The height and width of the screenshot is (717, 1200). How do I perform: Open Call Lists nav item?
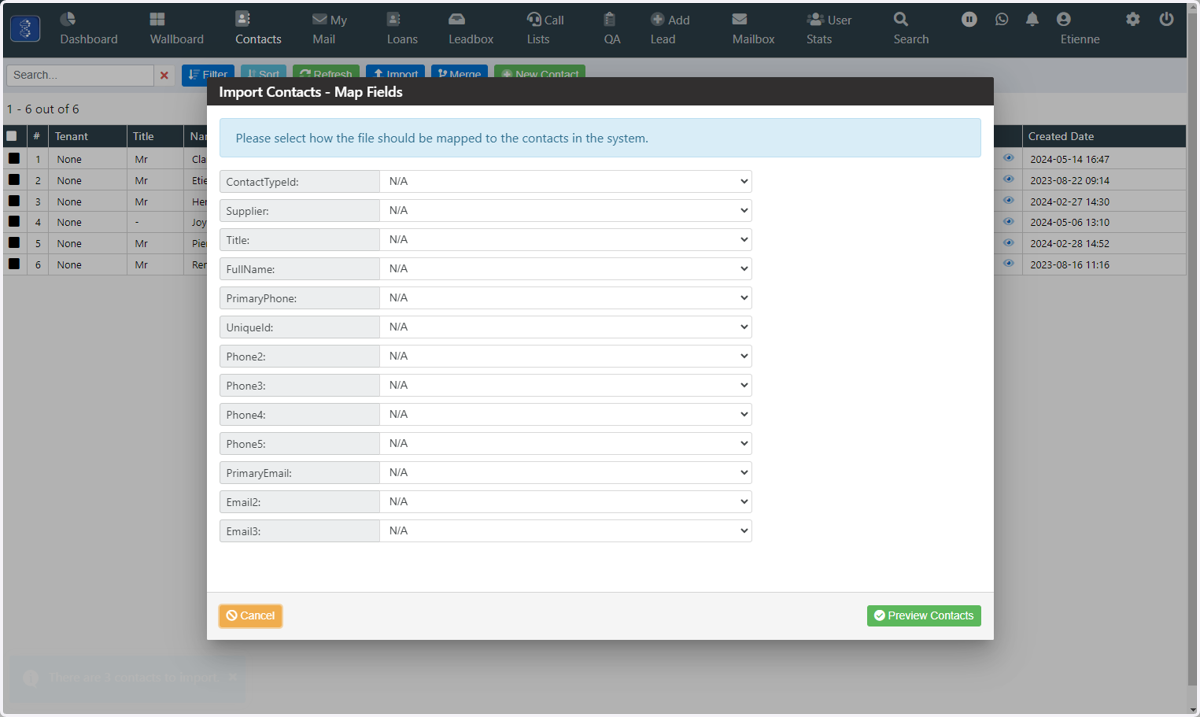point(545,29)
